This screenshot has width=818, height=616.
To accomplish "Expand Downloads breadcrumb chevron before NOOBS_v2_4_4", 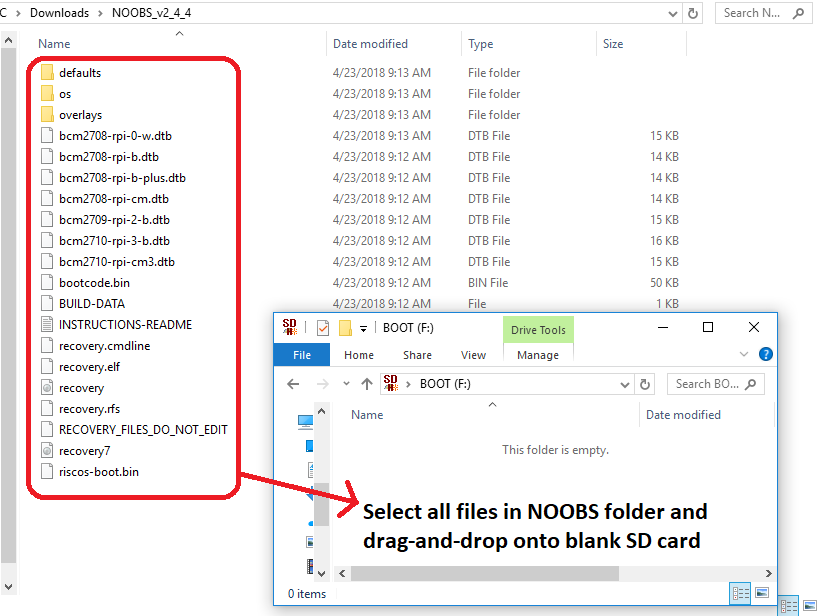I will (x=100, y=13).
